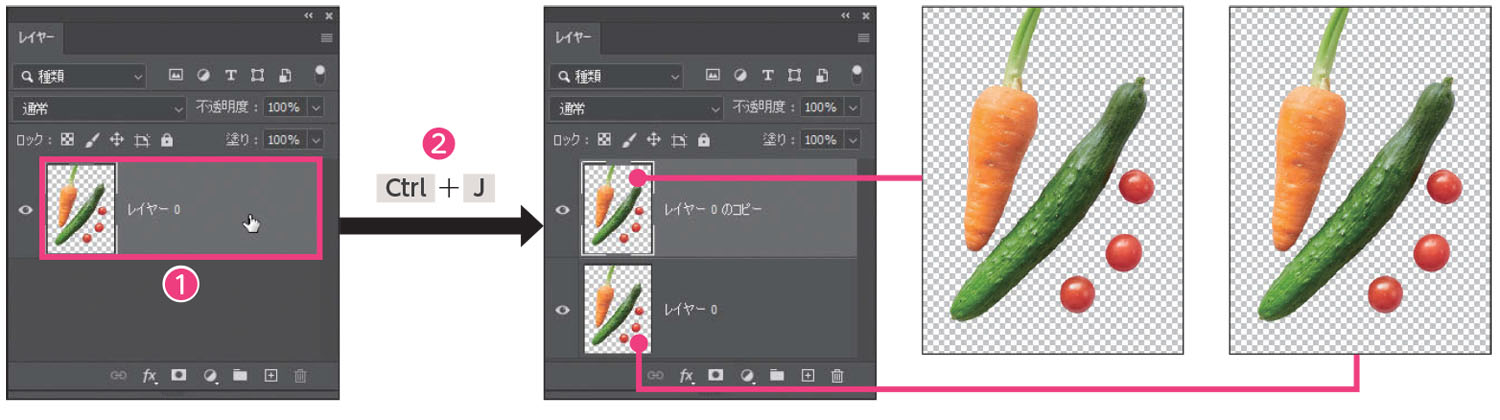Hide レイヤー 0 のコピー layer
1500x420 pixels.
(x=563, y=210)
